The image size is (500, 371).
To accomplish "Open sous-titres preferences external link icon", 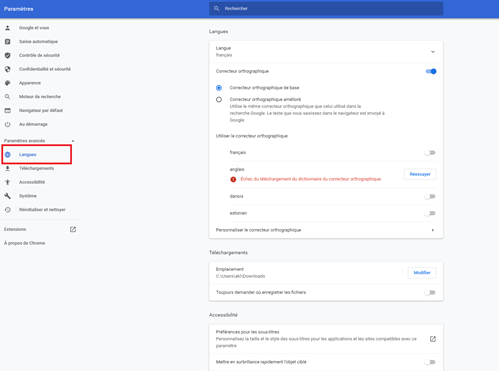I will [x=433, y=339].
